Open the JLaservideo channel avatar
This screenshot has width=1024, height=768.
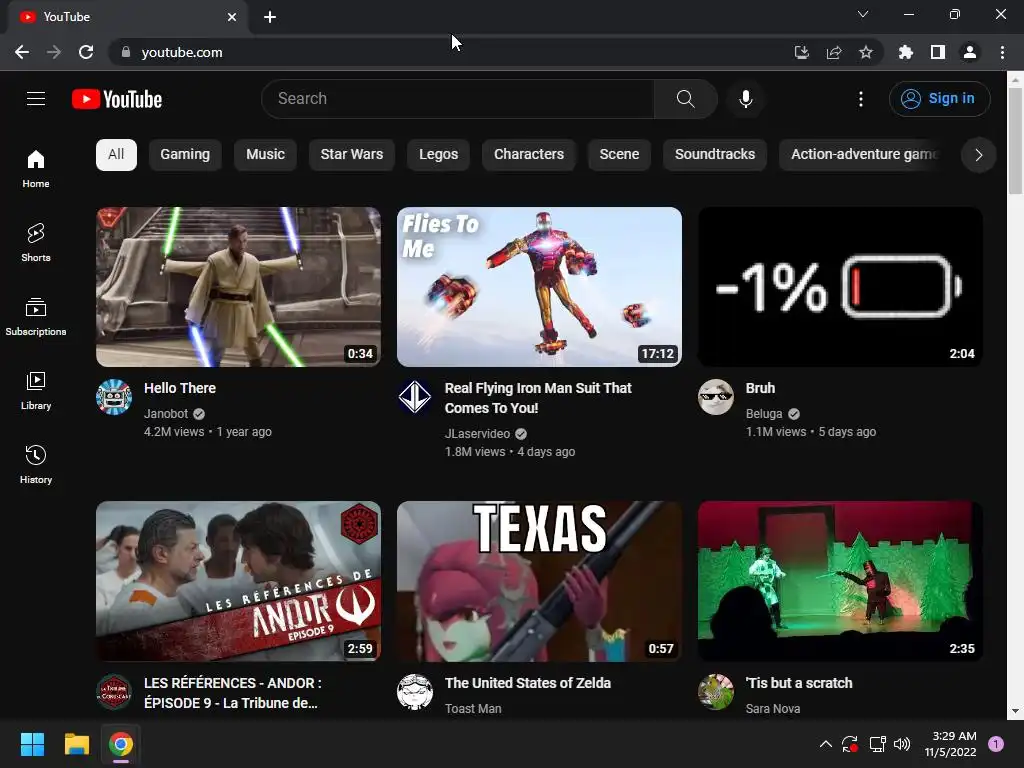(x=415, y=396)
